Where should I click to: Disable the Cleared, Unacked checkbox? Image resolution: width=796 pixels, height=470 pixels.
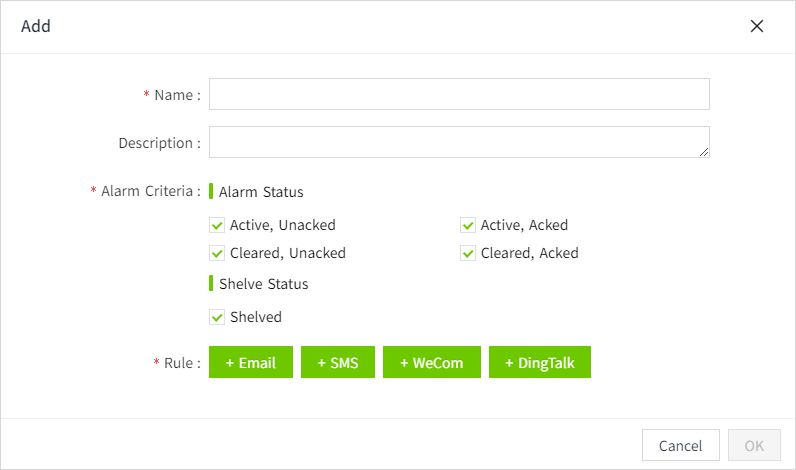click(x=217, y=253)
